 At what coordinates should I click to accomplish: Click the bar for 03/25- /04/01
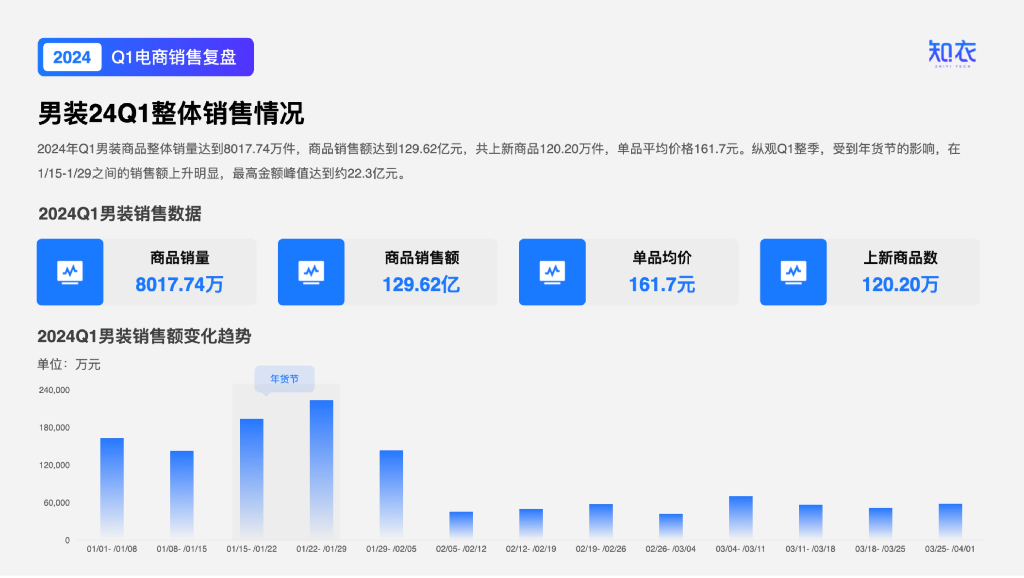pos(950,521)
